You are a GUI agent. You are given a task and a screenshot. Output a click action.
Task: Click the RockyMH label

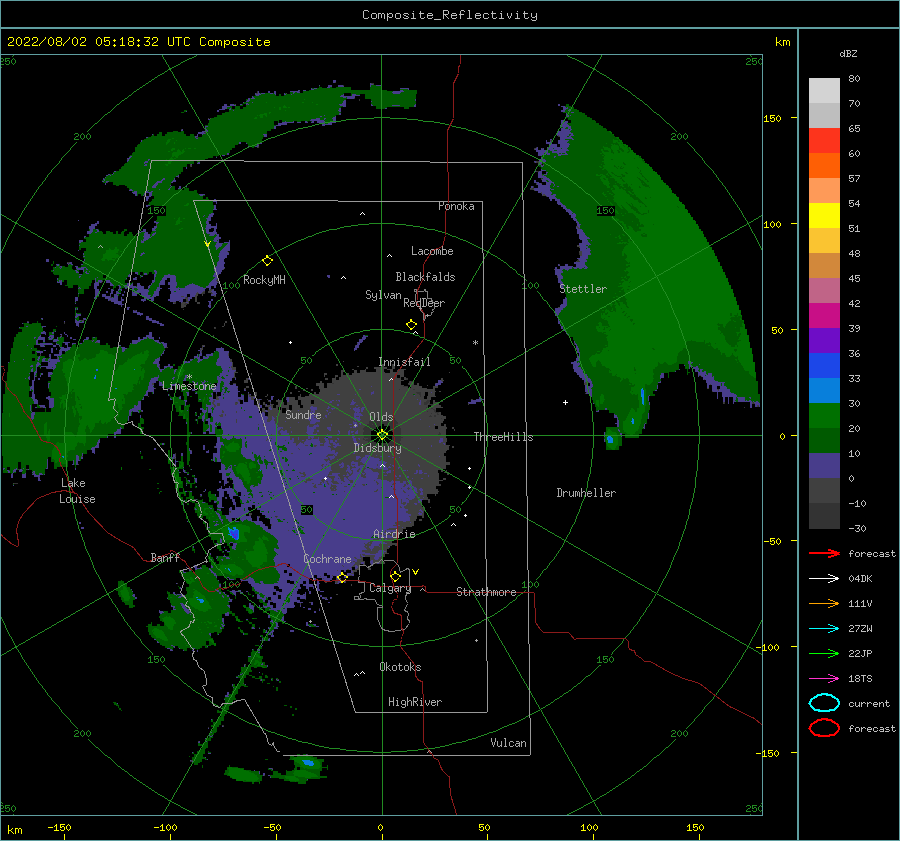coord(264,280)
